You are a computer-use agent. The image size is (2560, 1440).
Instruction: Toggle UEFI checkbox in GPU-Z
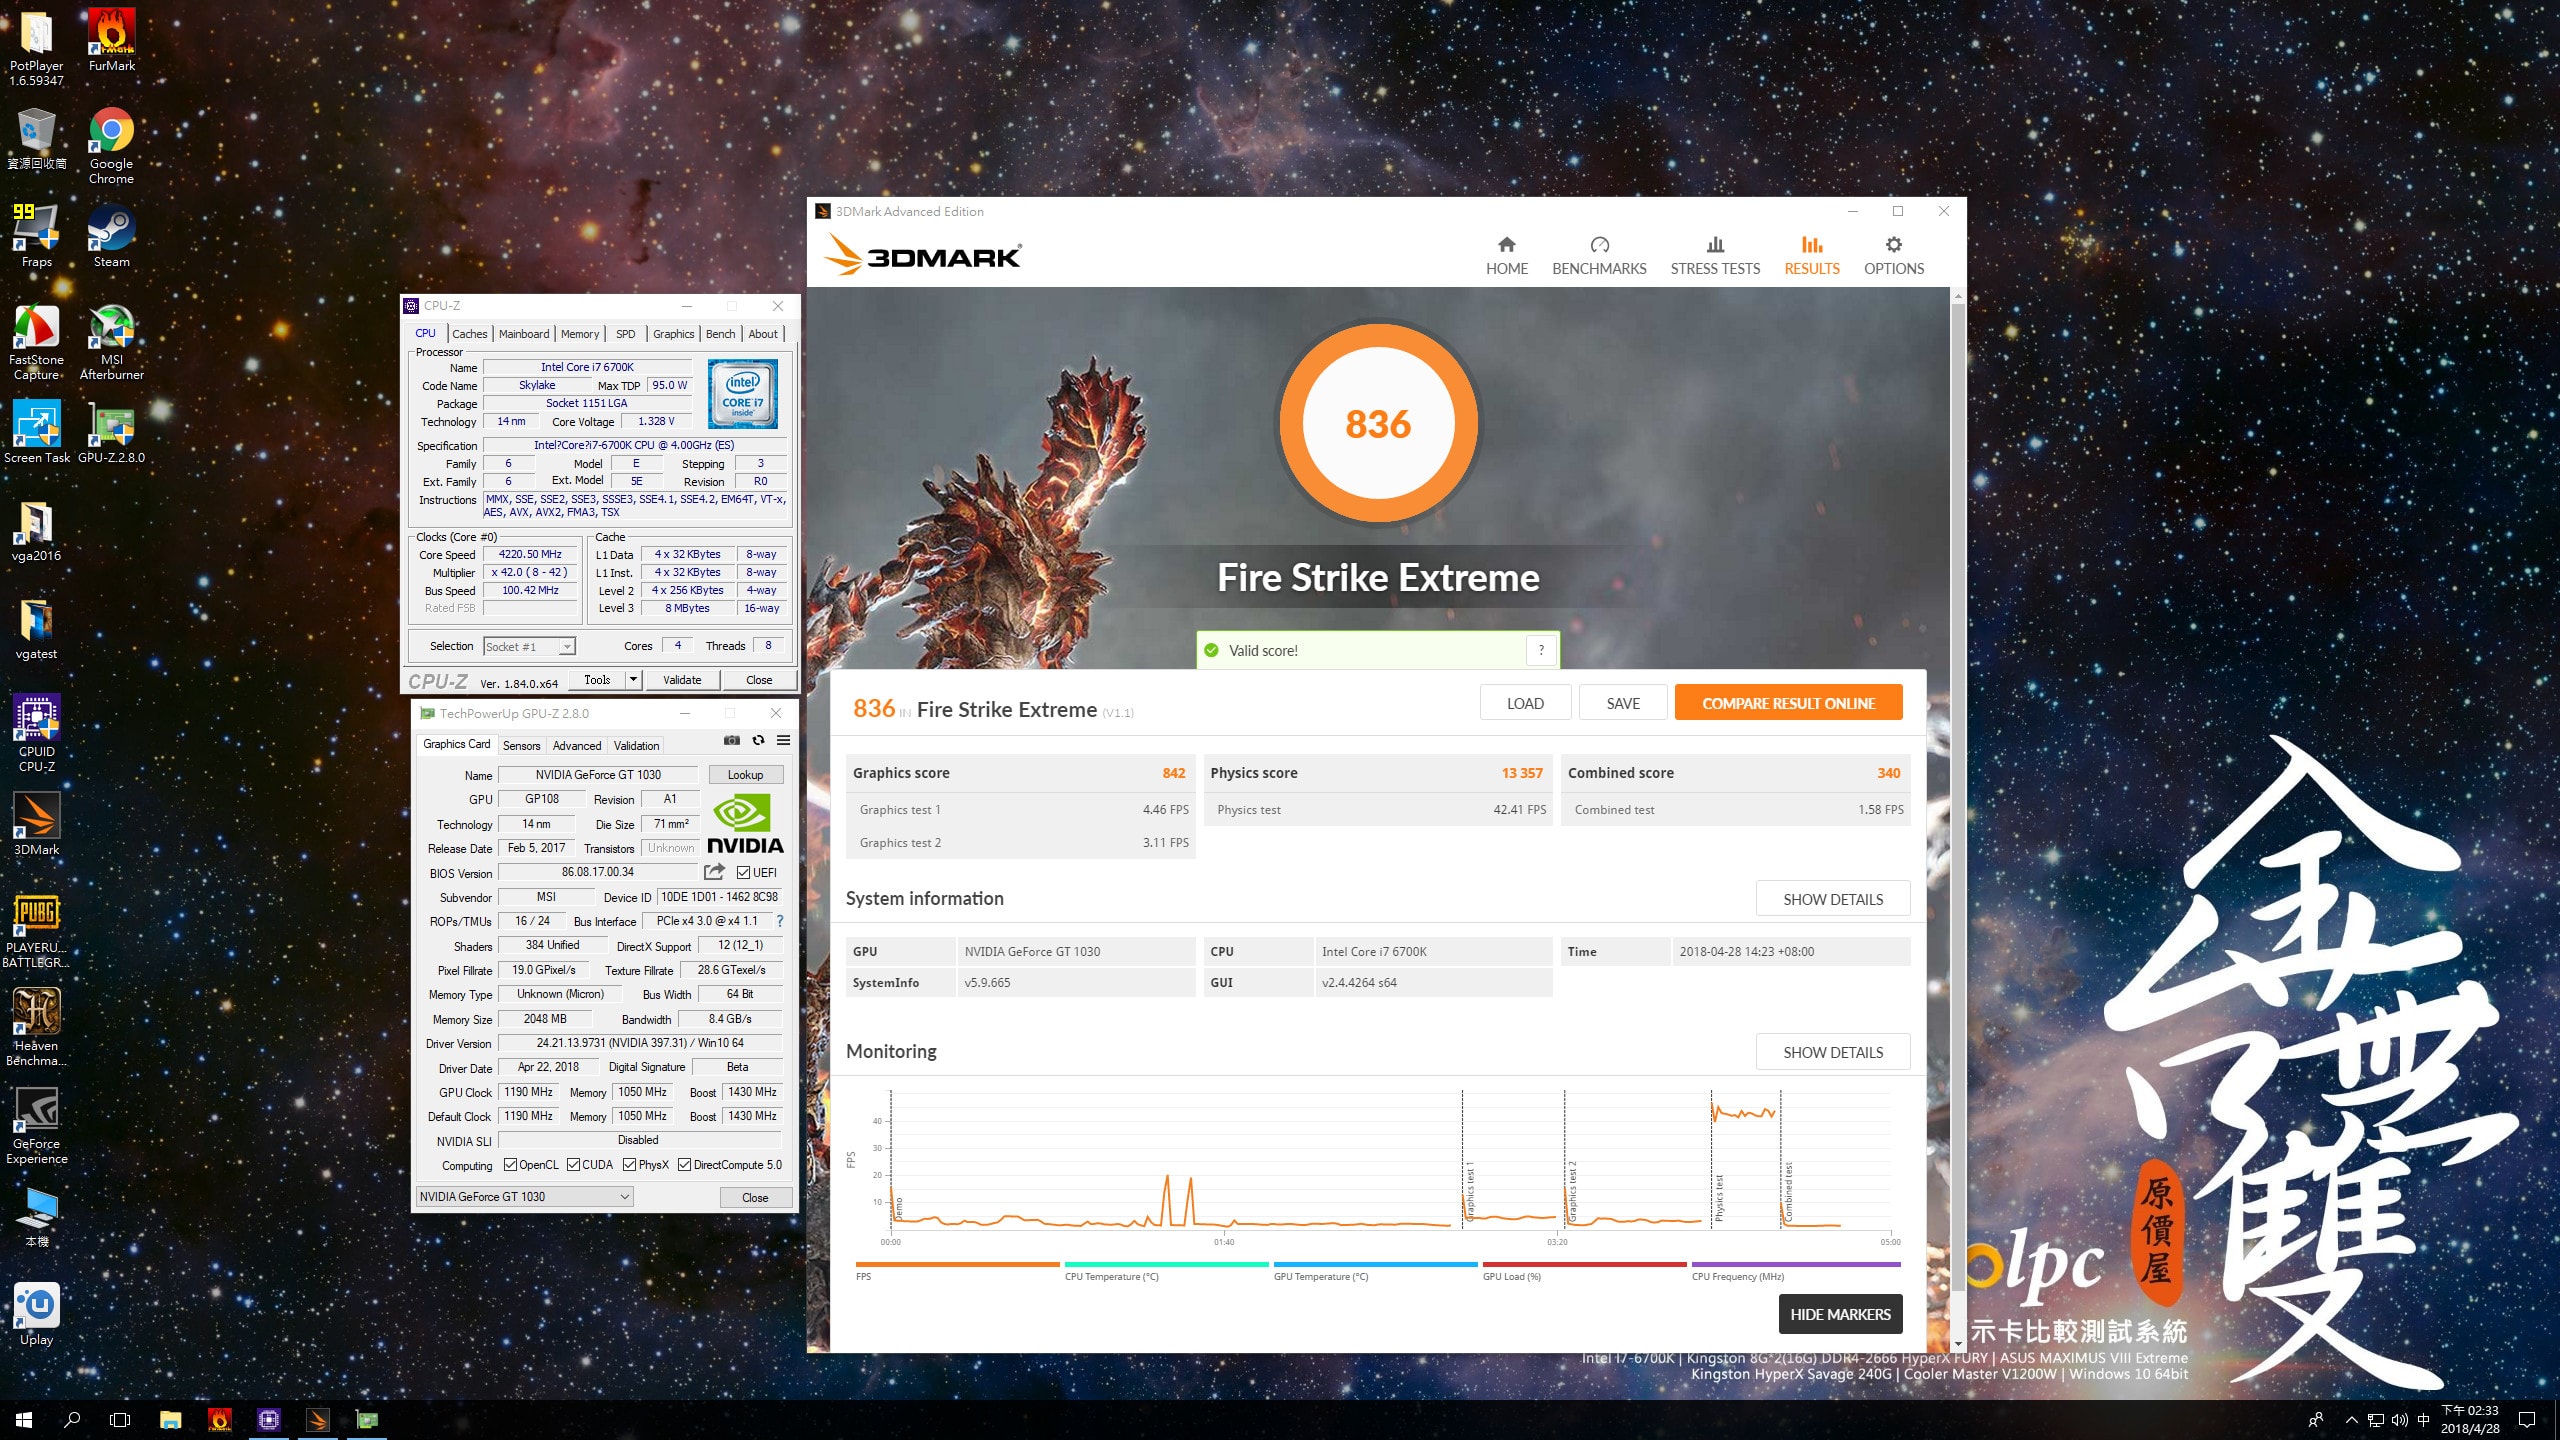click(743, 872)
